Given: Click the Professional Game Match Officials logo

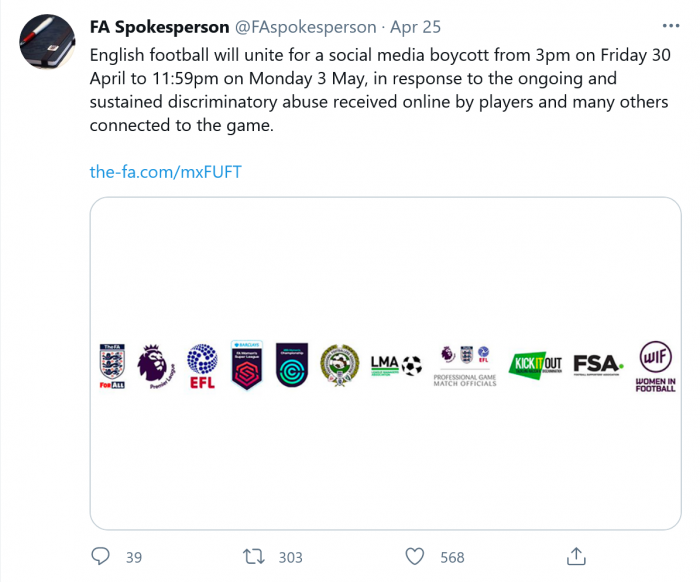Looking at the screenshot, I should 464,365.
